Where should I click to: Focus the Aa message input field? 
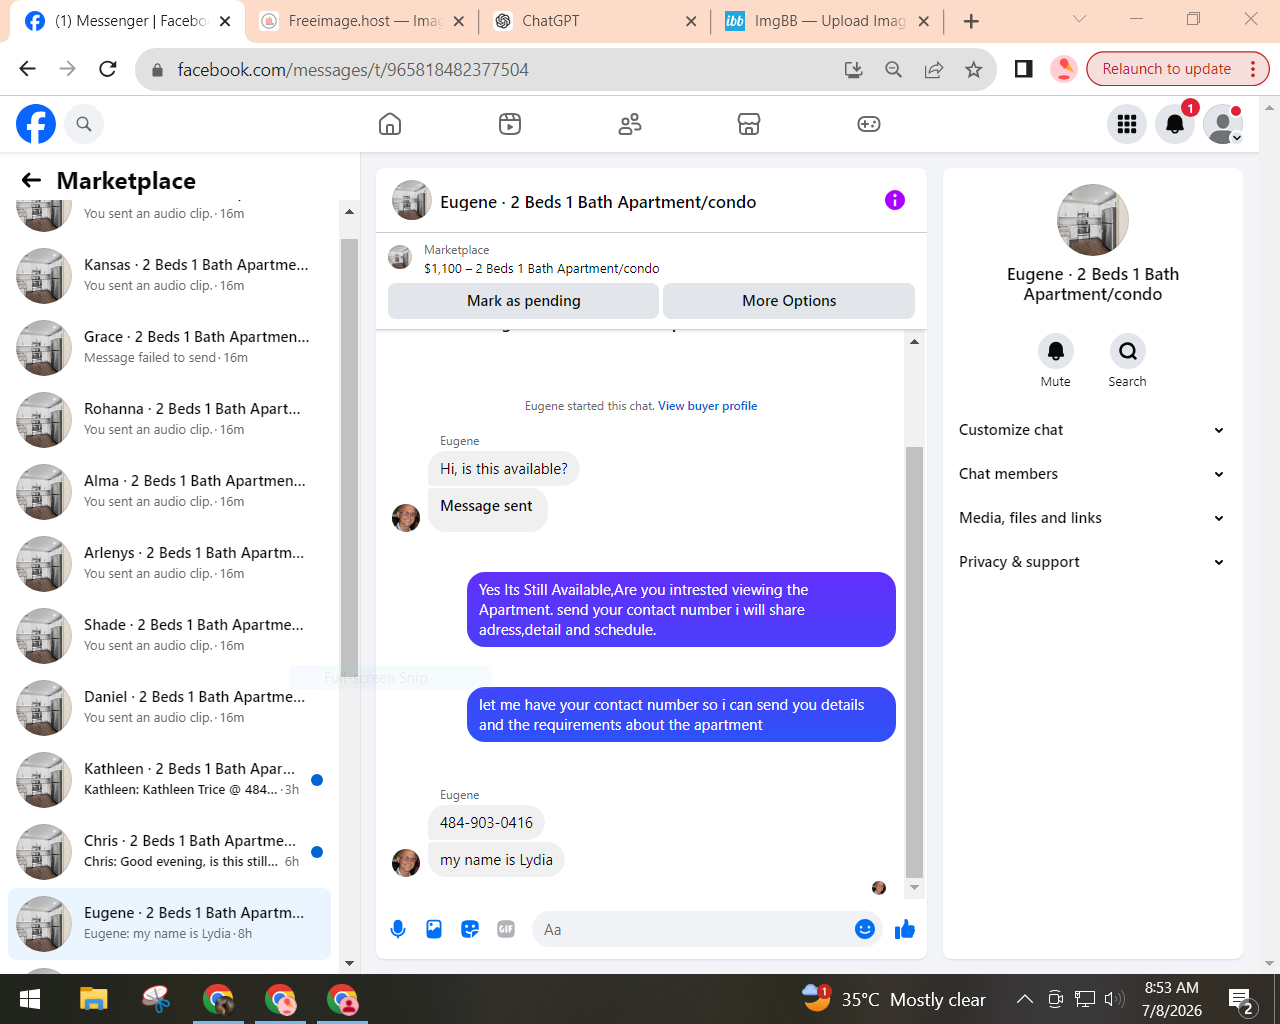point(706,929)
